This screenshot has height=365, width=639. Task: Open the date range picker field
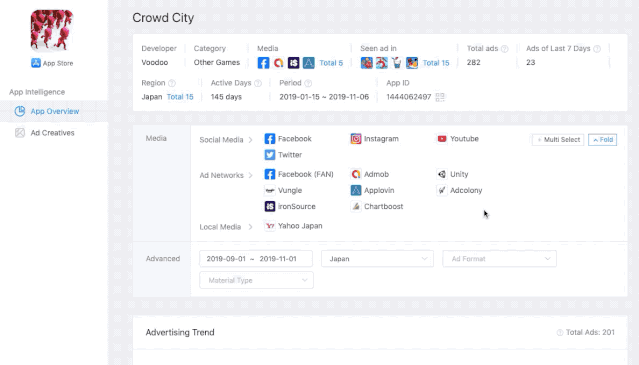pos(256,259)
